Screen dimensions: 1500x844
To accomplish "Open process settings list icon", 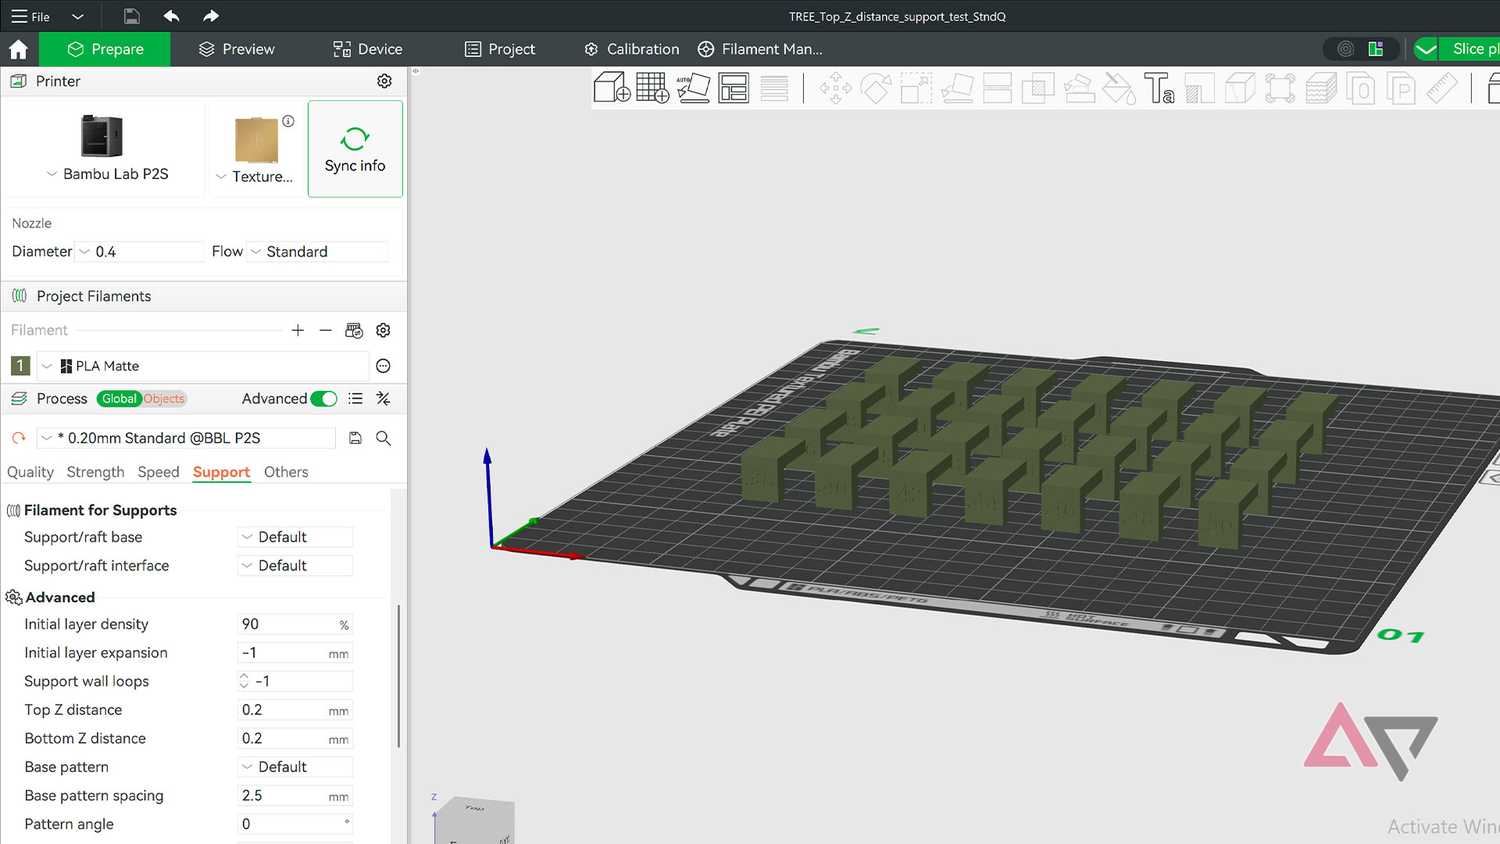I will (355, 398).
